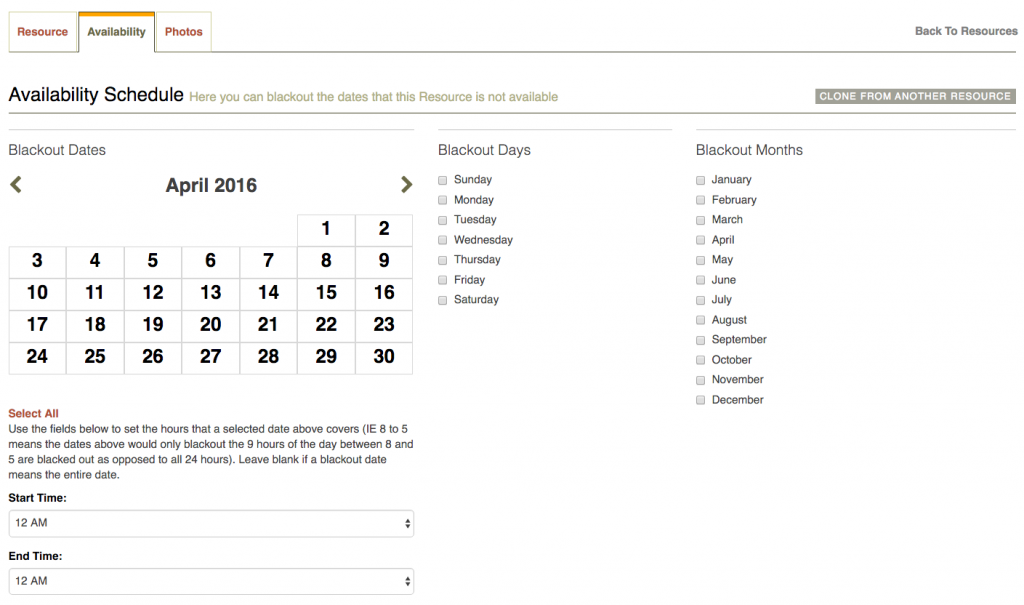
Task: Choose April 30 as a blackout date
Action: pyautogui.click(x=384, y=357)
